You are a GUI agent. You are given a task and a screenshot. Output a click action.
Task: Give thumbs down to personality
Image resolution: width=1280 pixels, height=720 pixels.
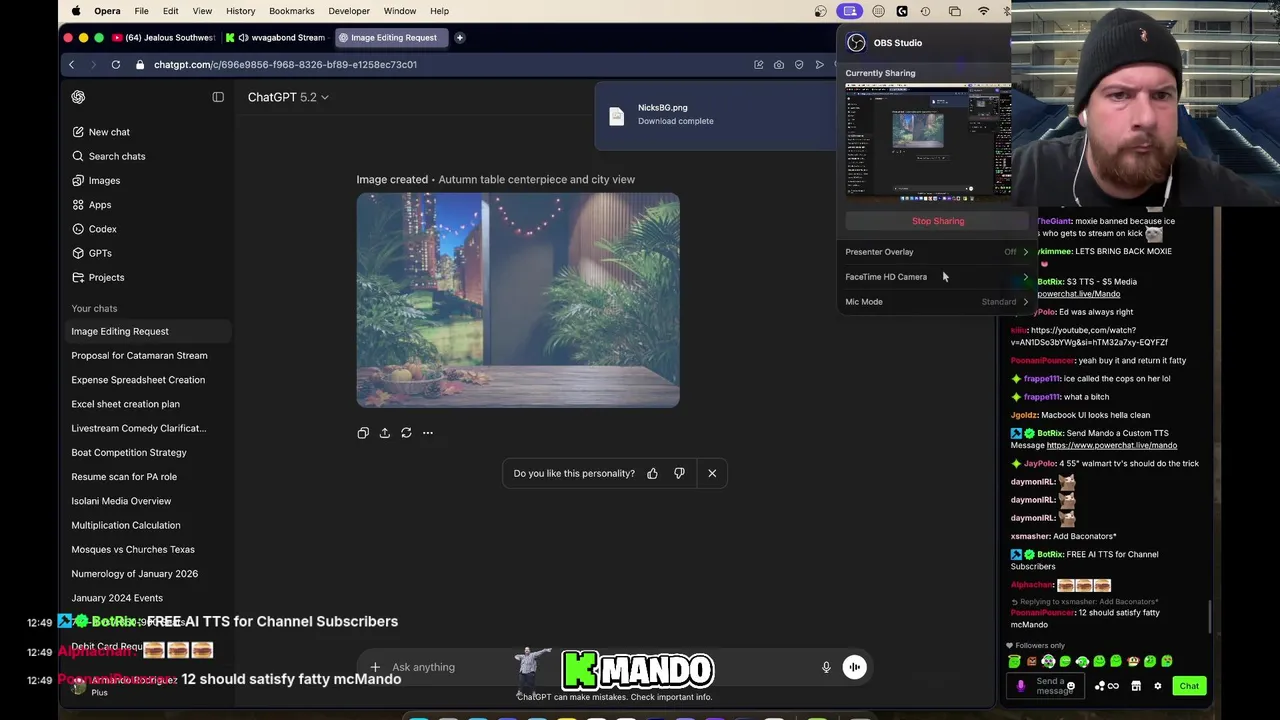click(679, 473)
